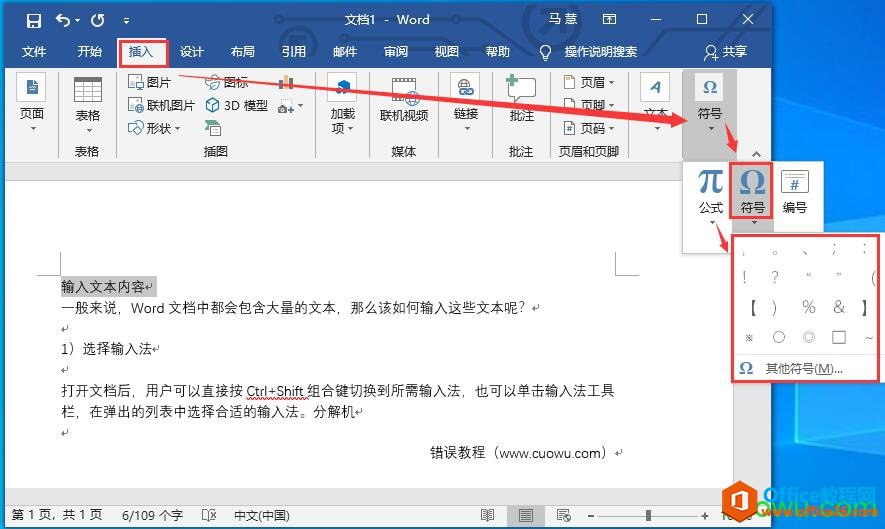The height and width of the screenshot is (529, 885).
Task: Click the language 中文(中国) in status bar
Action: click(x=262, y=515)
